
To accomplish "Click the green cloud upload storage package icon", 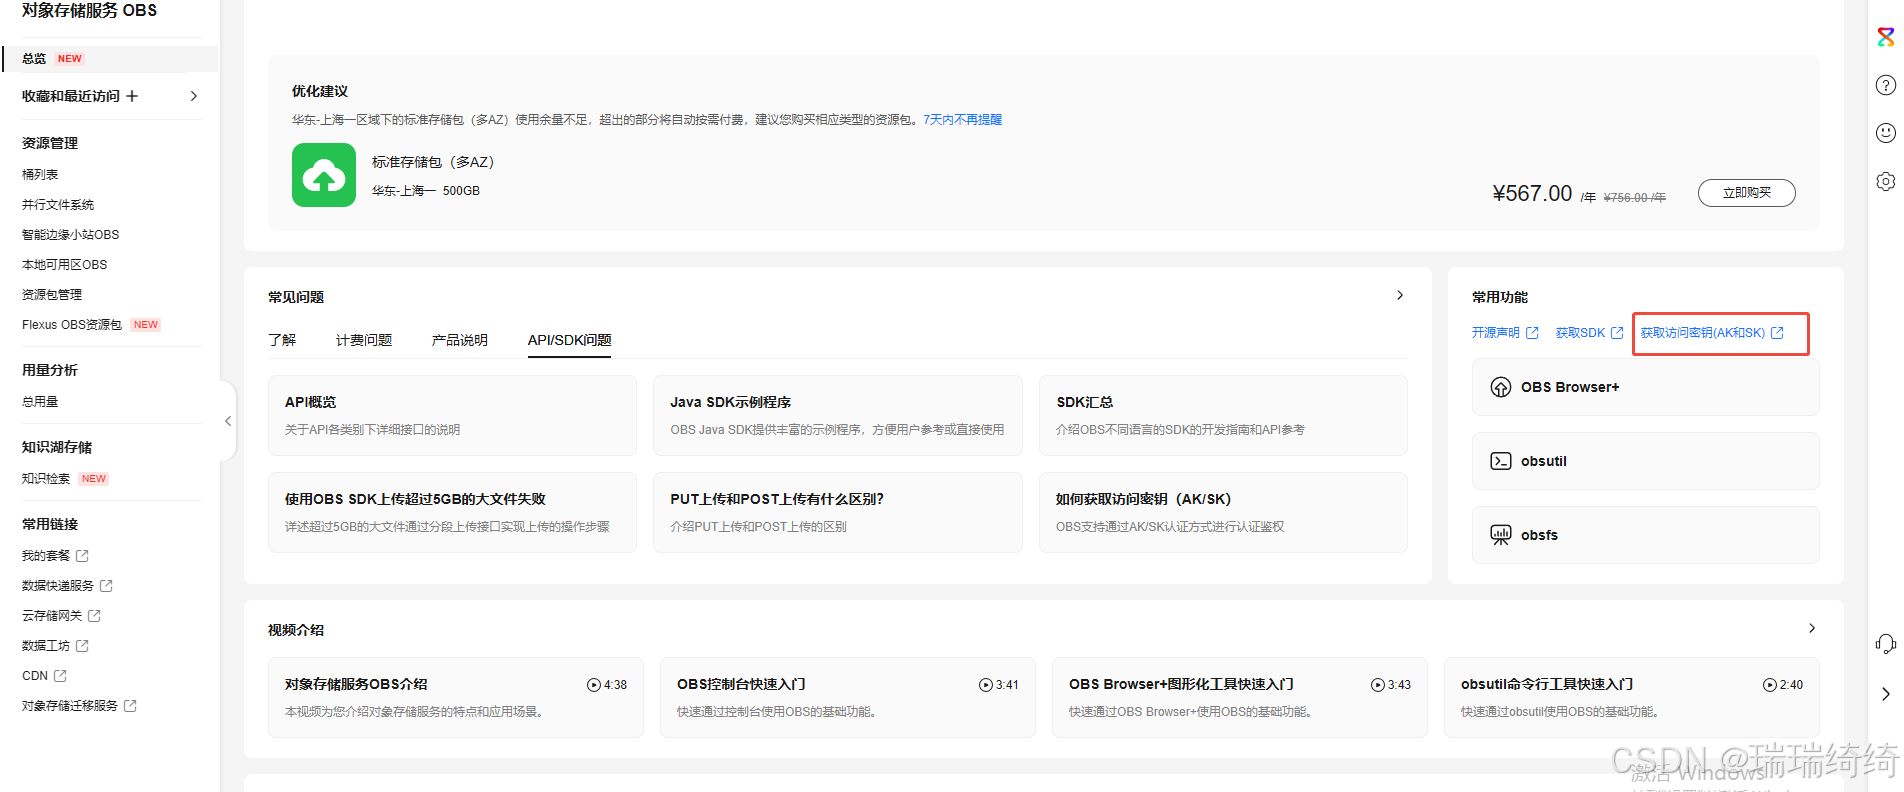I will [324, 175].
